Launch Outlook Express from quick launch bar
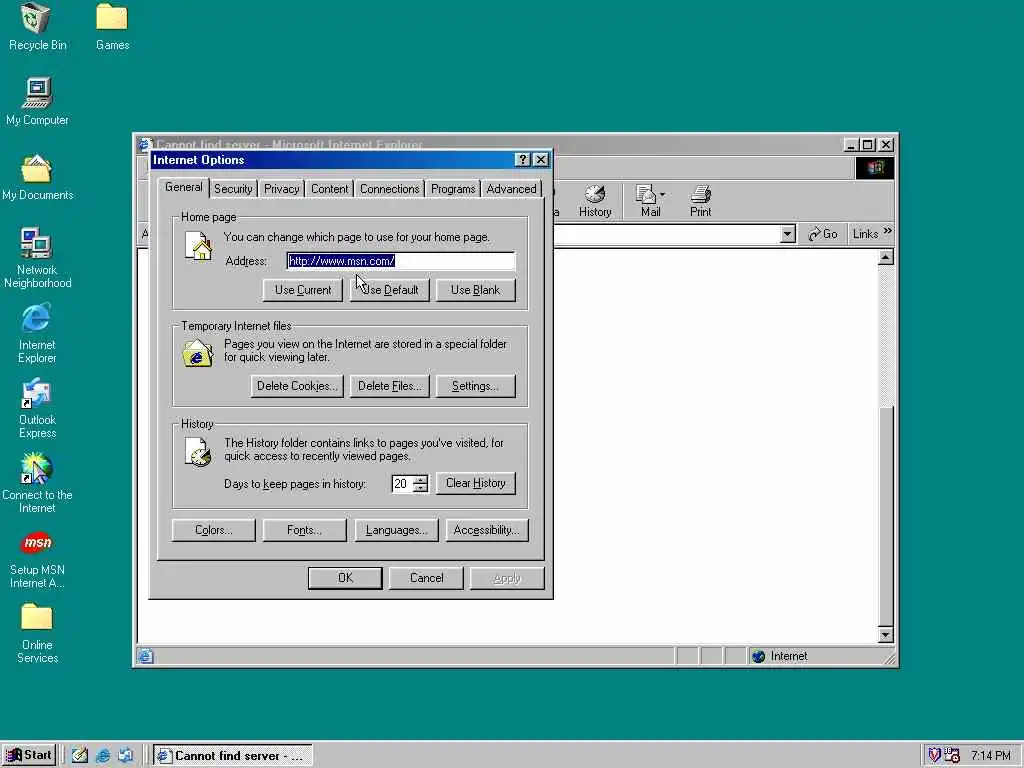This screenshot has width=1024, height=768. tap(125, 756)
